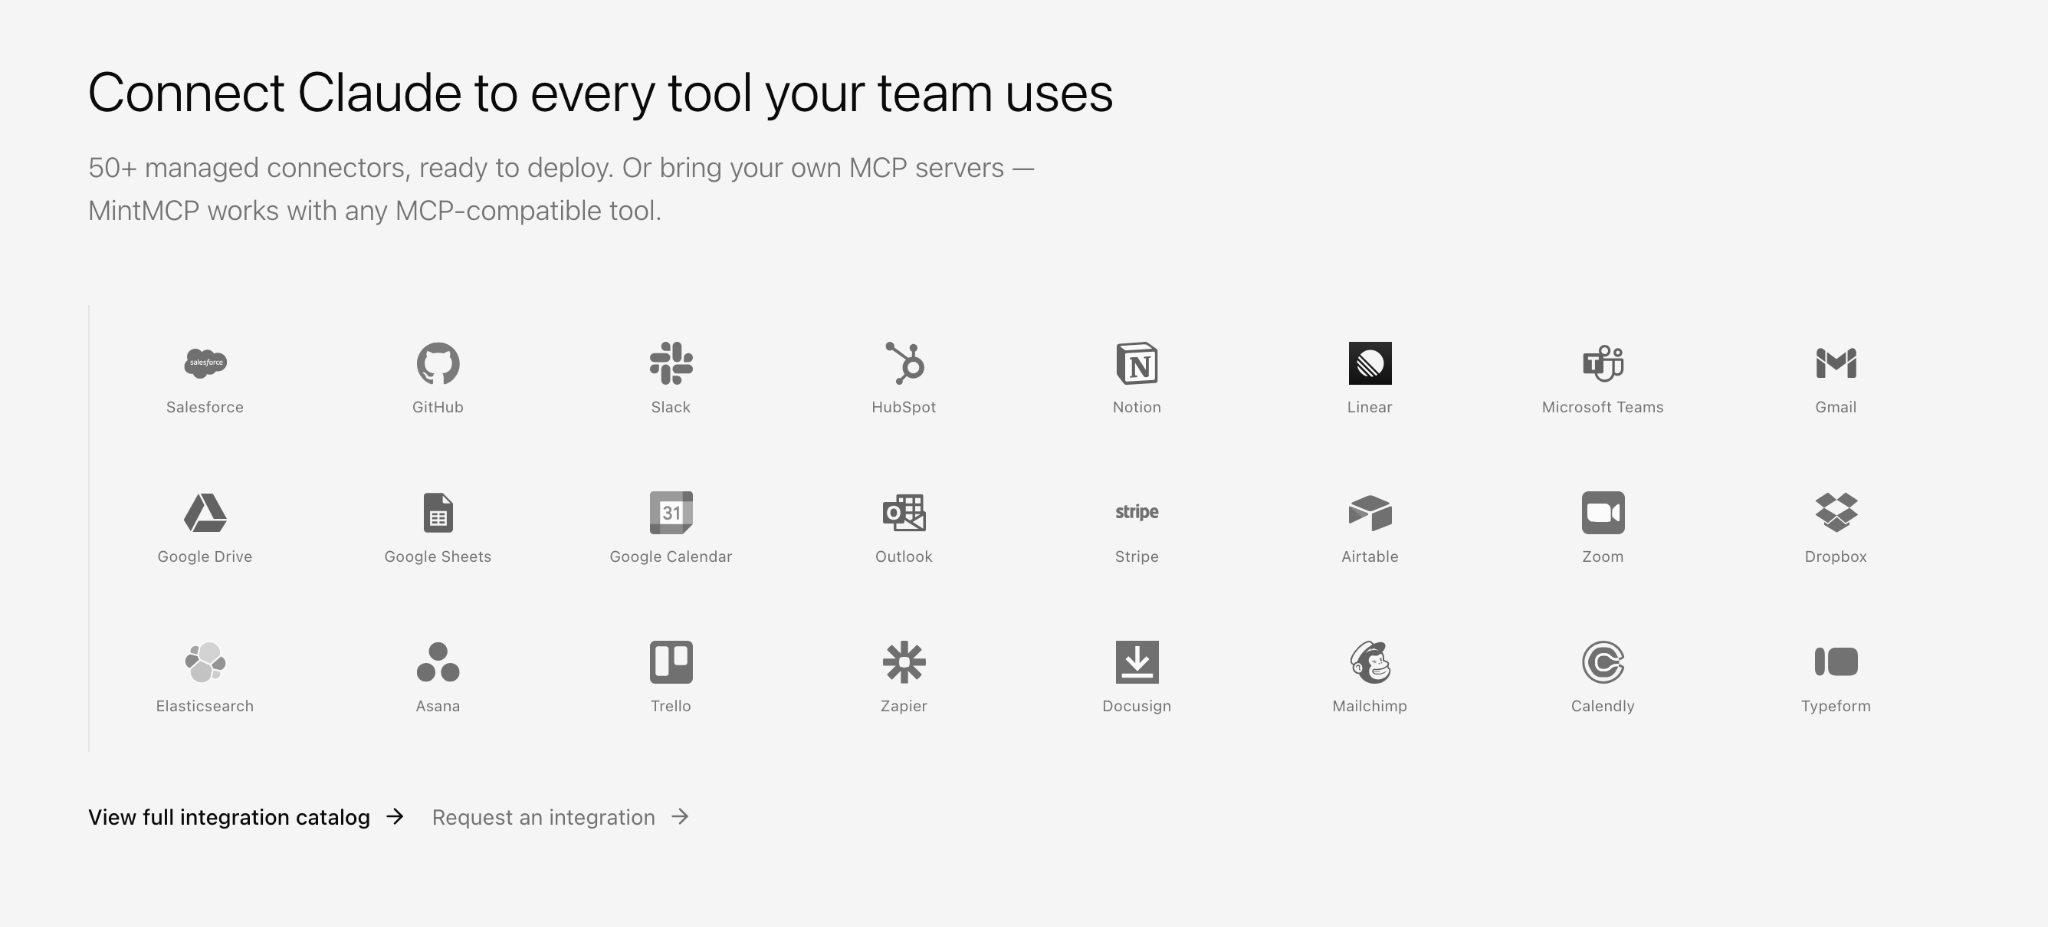Click the Airtable text label
Viewport: 2048px width, 927px height.
(1370, 557)
